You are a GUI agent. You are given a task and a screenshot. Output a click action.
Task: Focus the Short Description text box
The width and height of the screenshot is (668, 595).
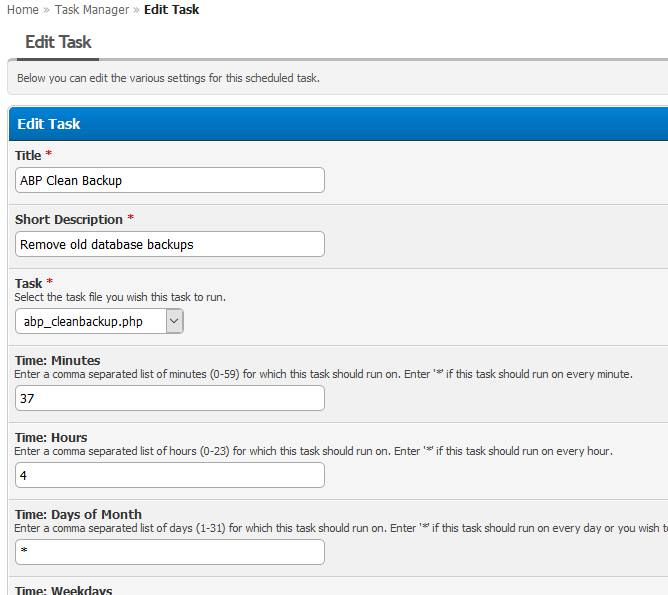[x=170, y=244]
